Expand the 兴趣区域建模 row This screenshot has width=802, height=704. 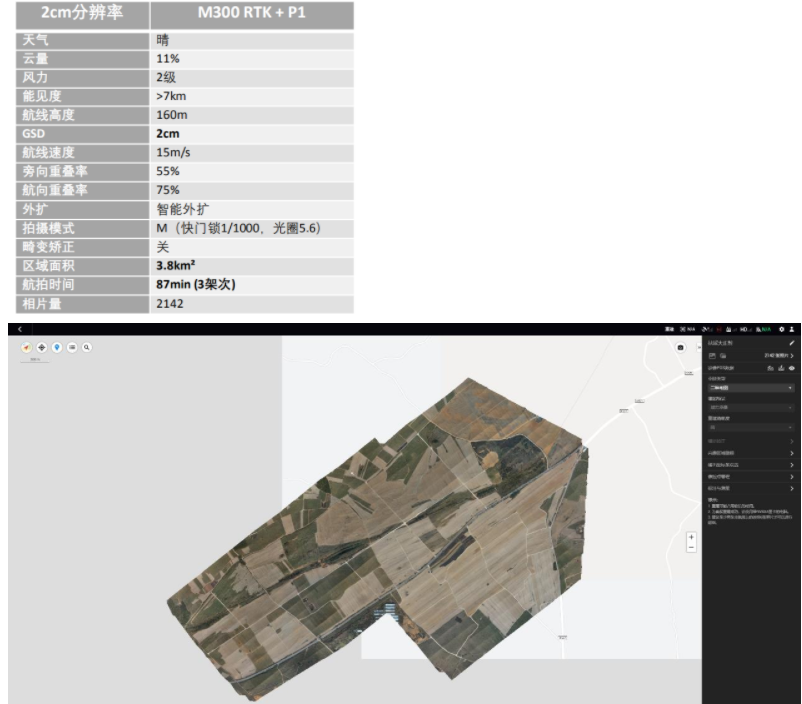click(x=750, y=453)
